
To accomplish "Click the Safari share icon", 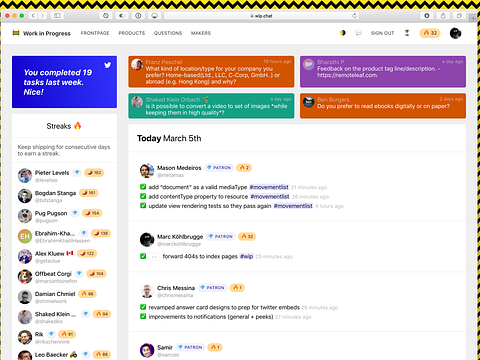I will [x=443, y=16].
